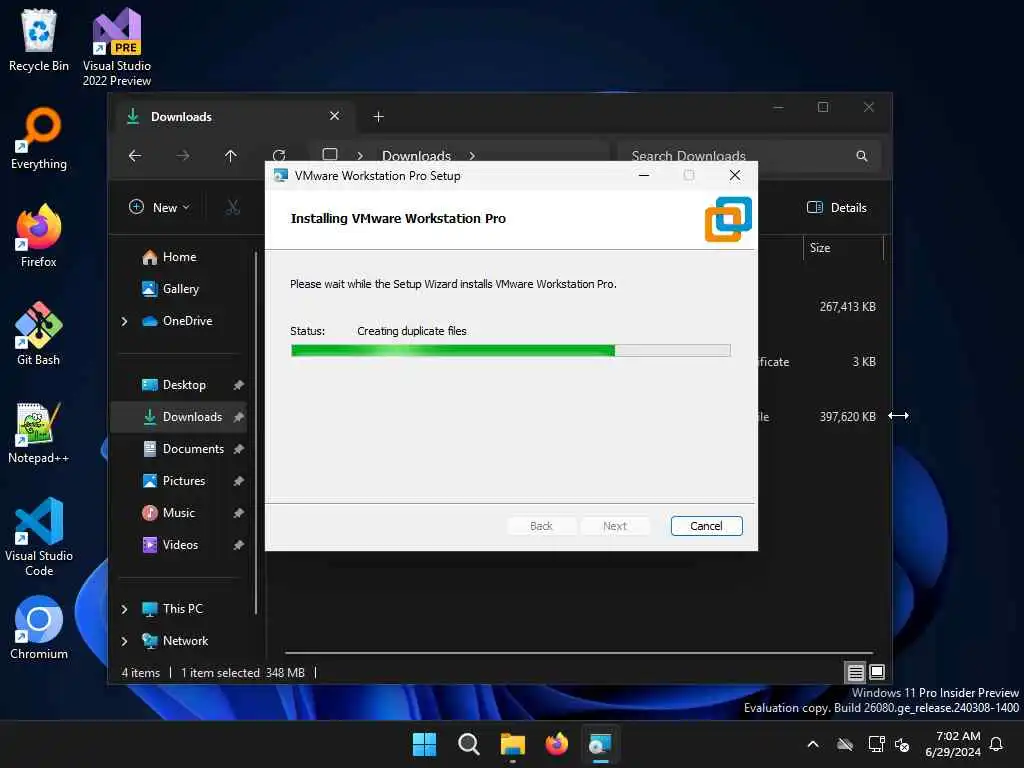Add a new Explorer tab

point(378,116)
